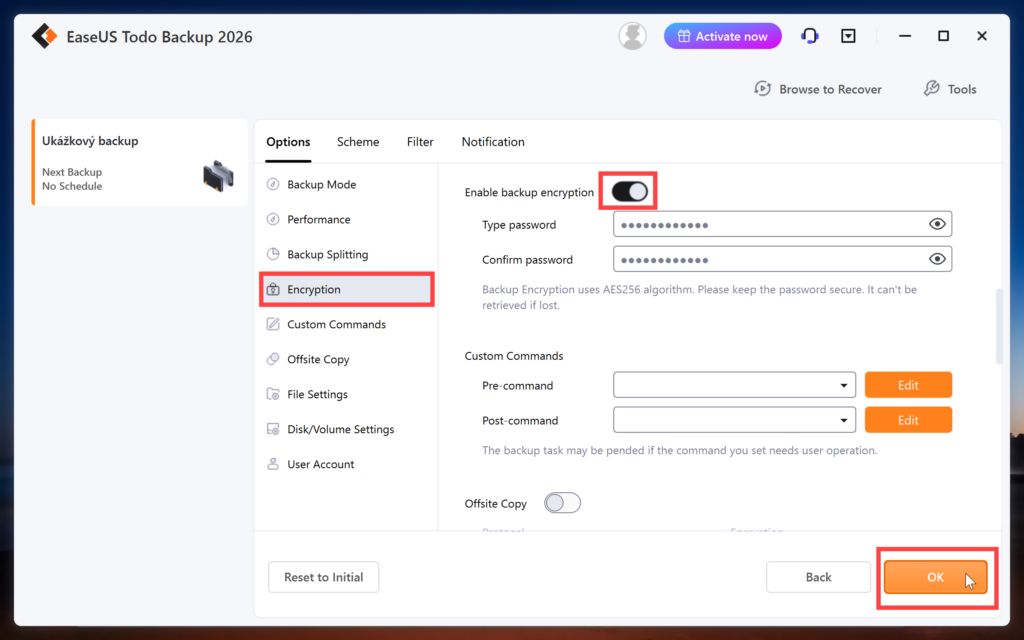Click the File Settings folder icon
The image size is (1024, 640).
(273, 394)
